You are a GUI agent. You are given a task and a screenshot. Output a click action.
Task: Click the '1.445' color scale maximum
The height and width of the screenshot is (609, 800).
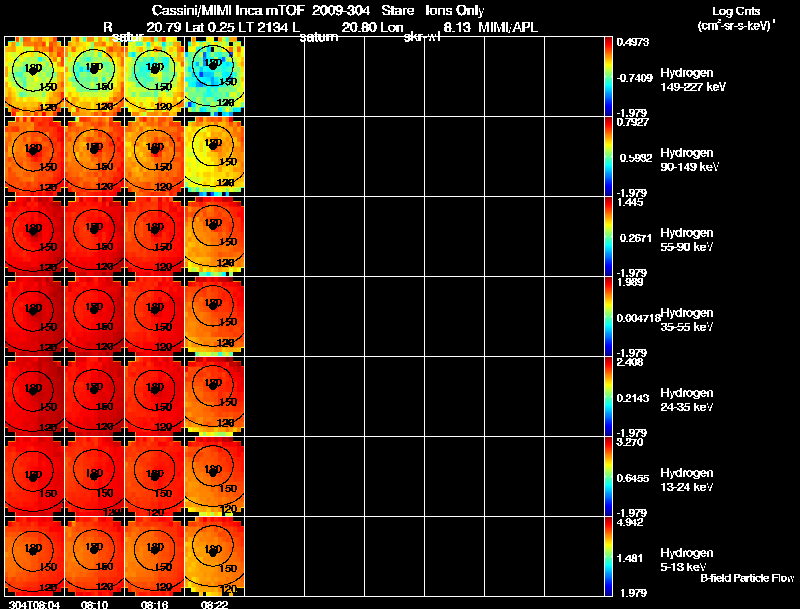click(x=630, y=202)
